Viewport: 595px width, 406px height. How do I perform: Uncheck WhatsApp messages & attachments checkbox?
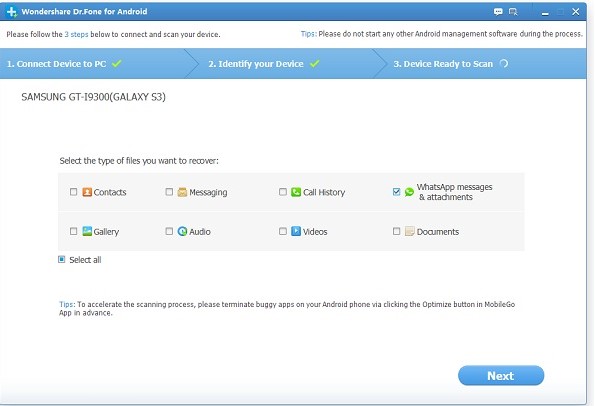coord(397,192)
